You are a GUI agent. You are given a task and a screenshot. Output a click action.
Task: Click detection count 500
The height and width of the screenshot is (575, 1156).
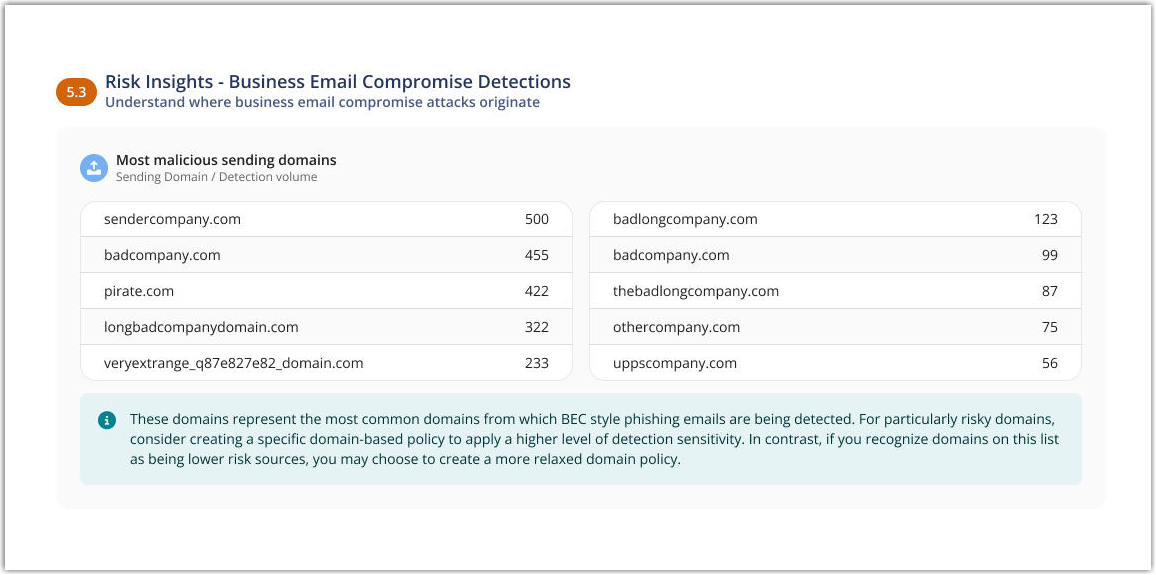coord(536,219)
